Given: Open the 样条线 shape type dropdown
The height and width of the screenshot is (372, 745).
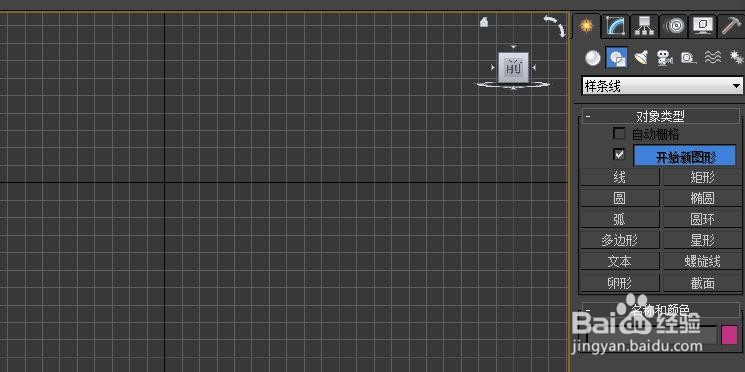Looking at the screenshot, I should pyautogui.click(x=662, y=86).
